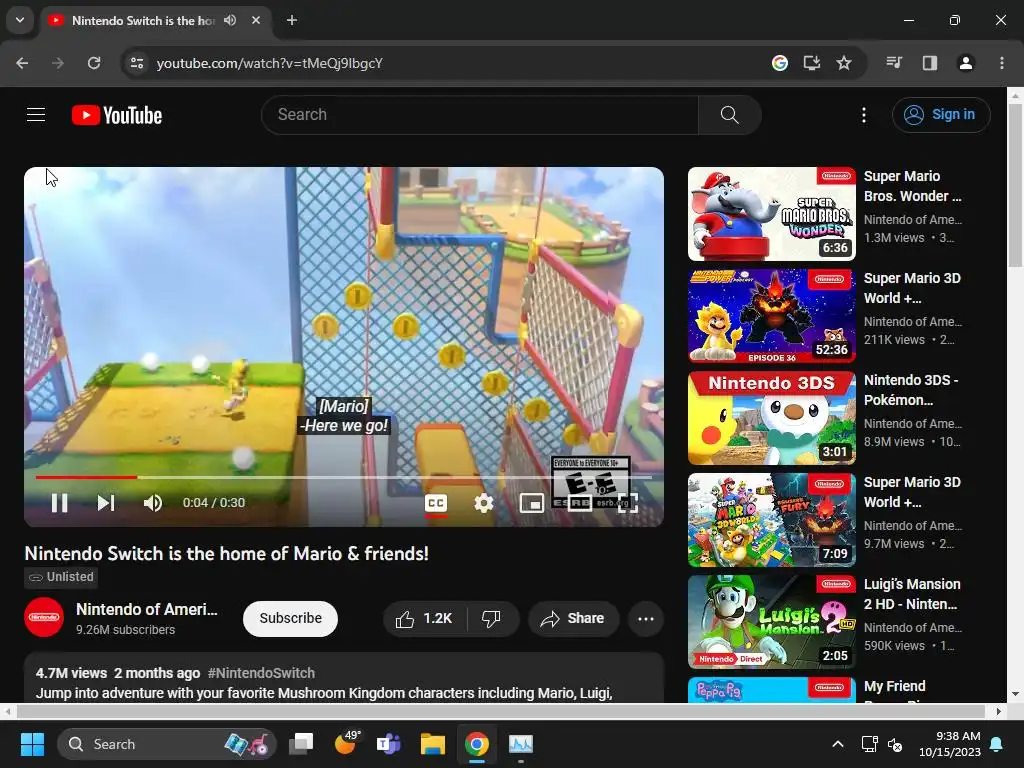Enter full screen mode
The width and height of the screenshot is (1024, 768).
[x=628, y=503]
